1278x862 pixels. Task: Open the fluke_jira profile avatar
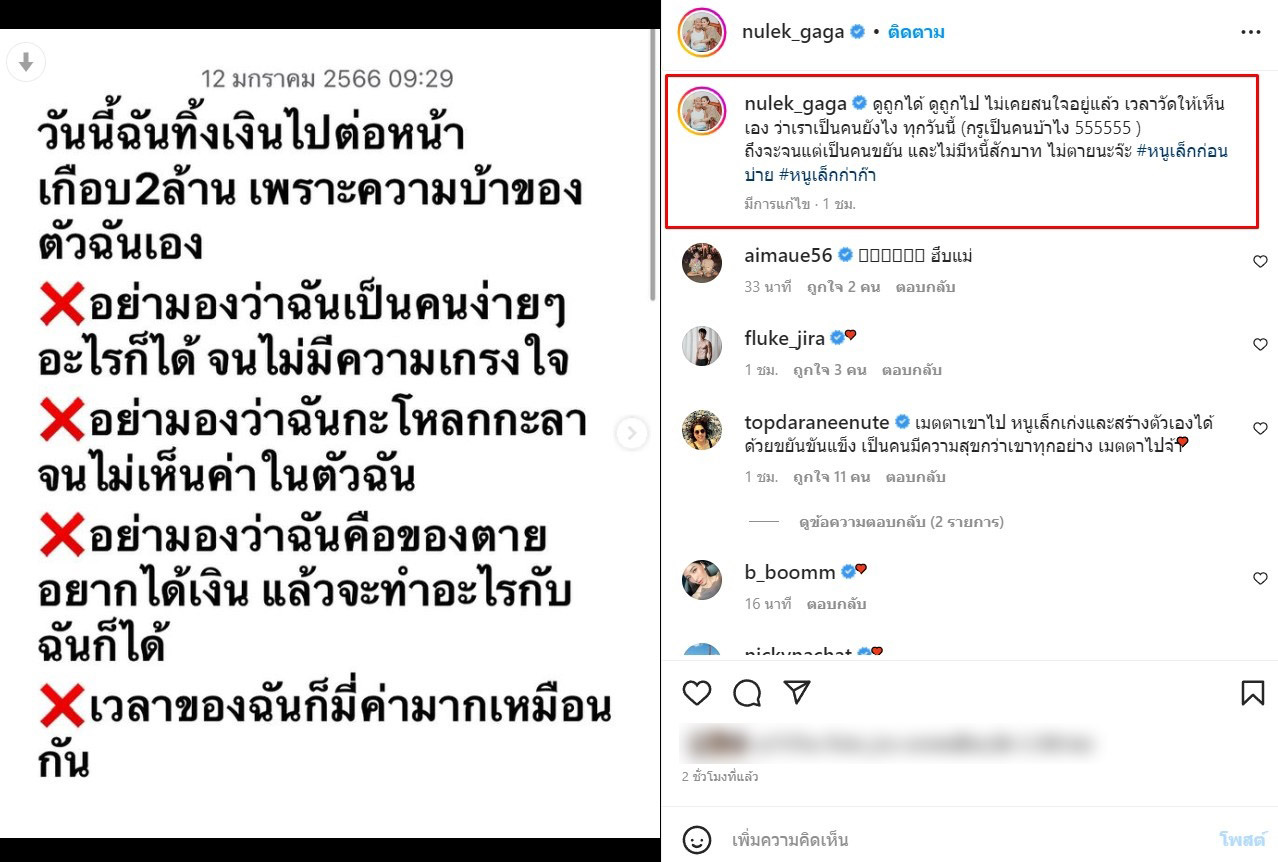(701, 345)
